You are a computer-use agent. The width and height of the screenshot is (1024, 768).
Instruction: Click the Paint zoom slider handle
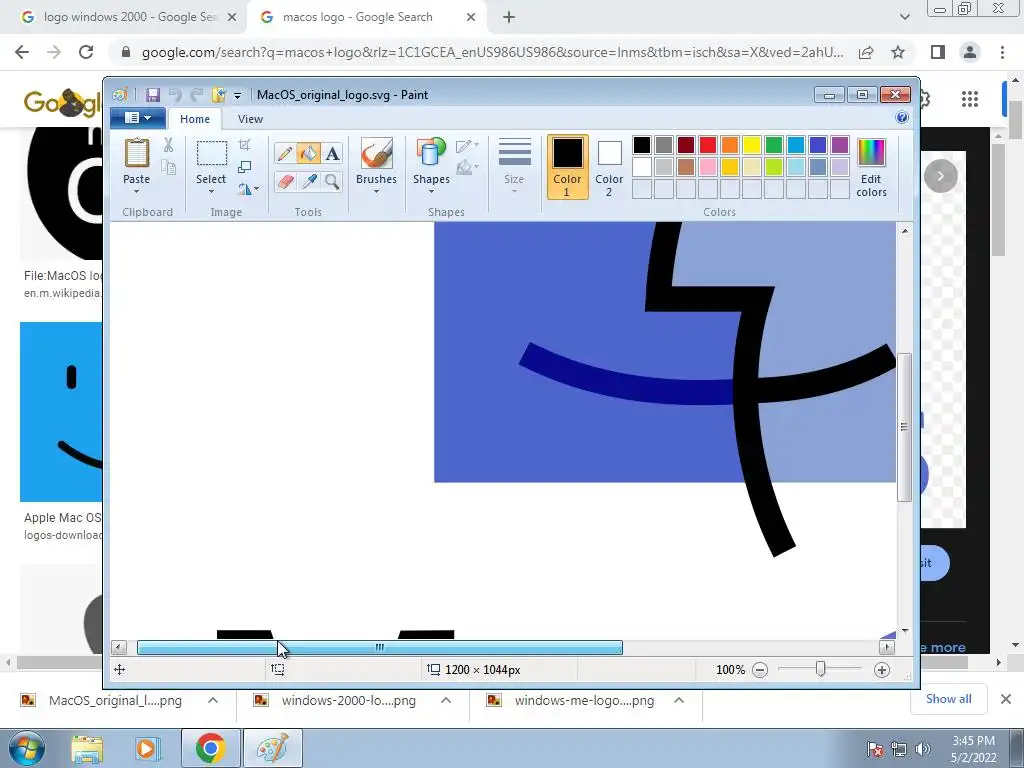coord(820,669)
